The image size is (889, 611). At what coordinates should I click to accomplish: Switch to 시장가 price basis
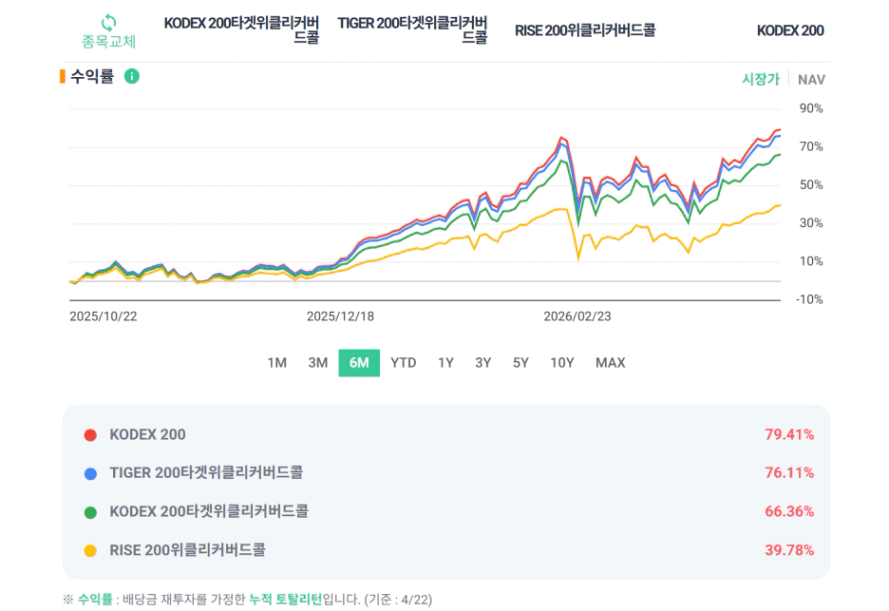coord(761,79)
